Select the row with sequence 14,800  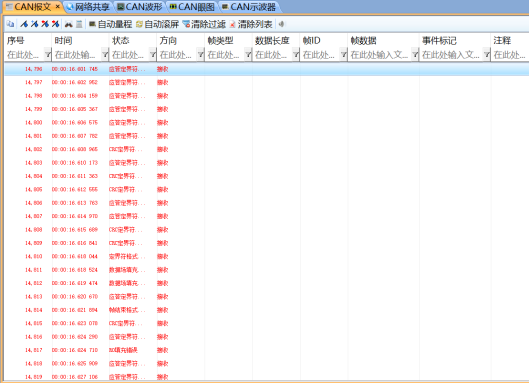coord(267,122)
